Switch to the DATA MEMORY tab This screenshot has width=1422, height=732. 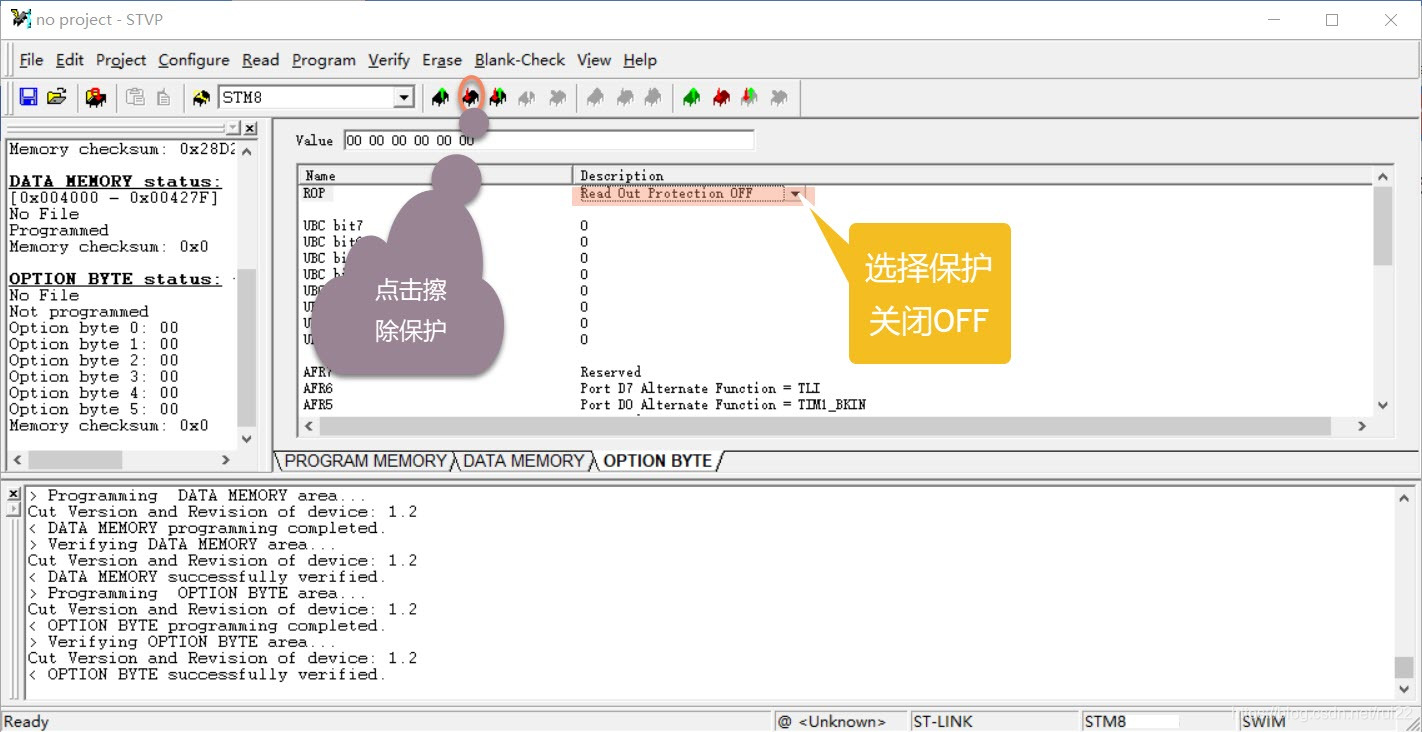(x=523, y=461)
